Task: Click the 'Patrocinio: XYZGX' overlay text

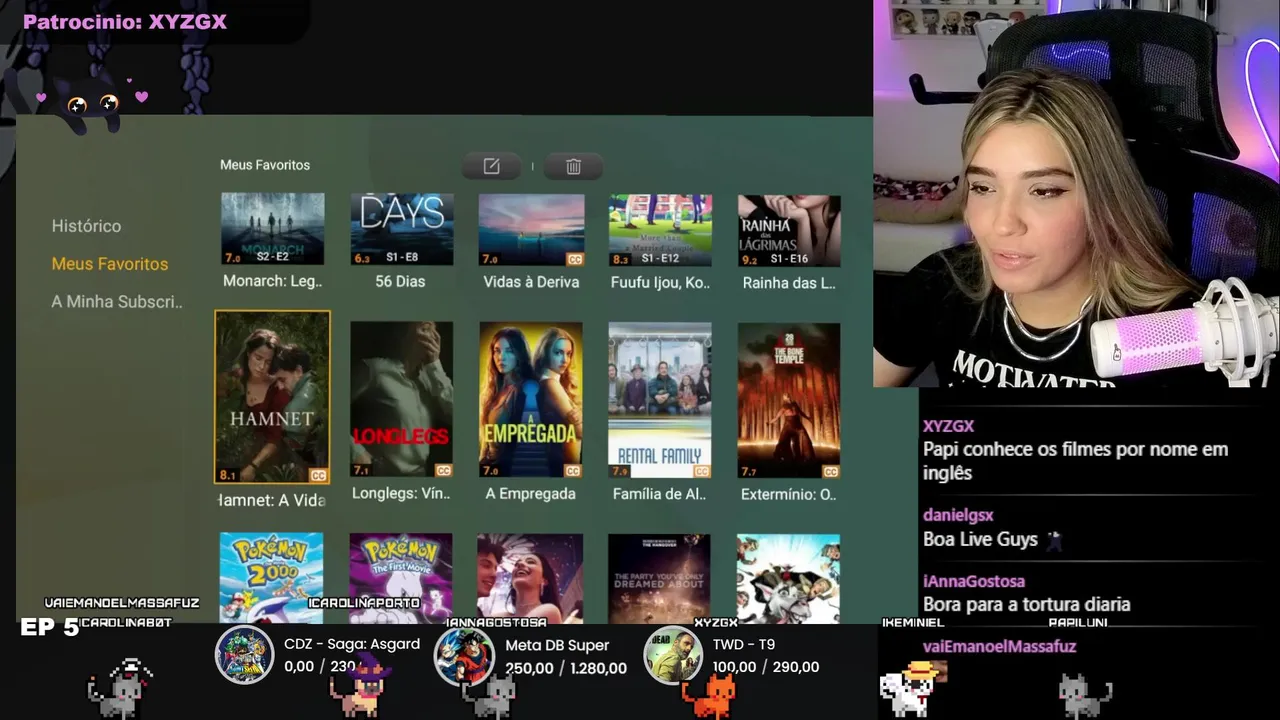Action: [125, 22]
